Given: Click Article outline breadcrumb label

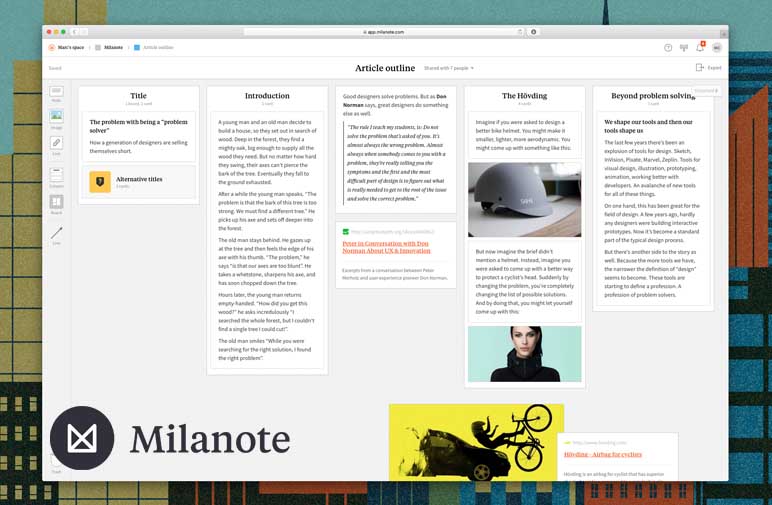Looking at the screenshot, I should coord(159,48).
